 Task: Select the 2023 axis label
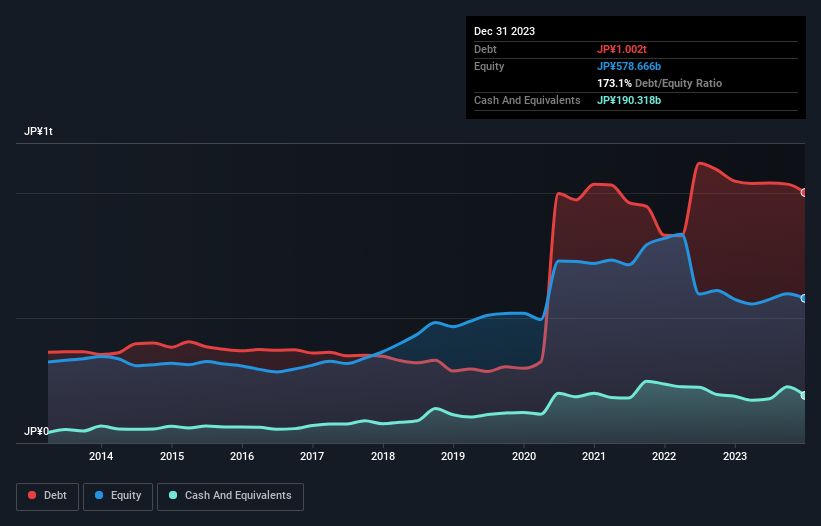(735, 456)
